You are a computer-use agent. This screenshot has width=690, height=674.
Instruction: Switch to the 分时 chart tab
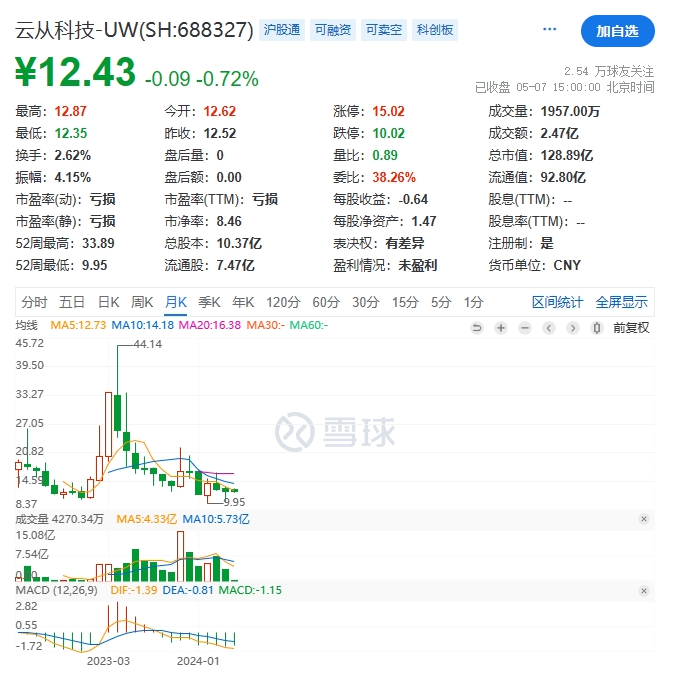tap(34, 302)
